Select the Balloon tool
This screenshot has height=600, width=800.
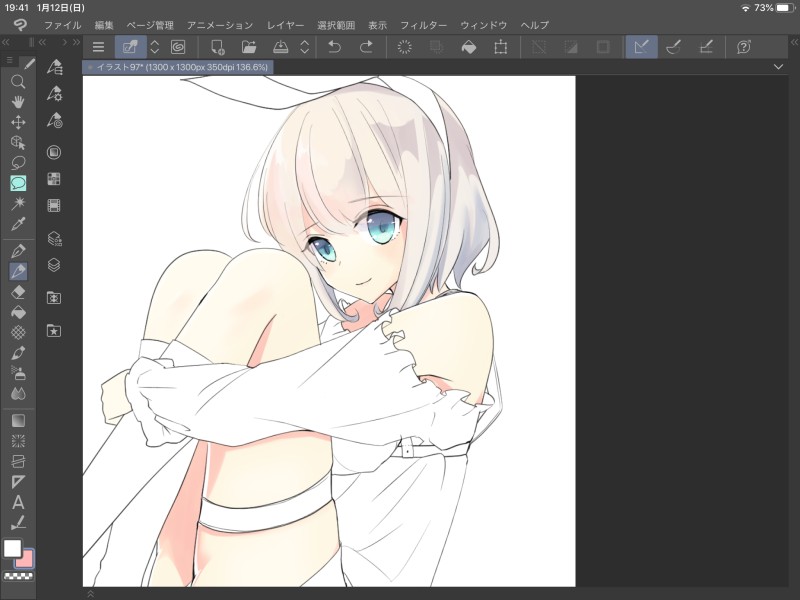click(x=18, y=183)
